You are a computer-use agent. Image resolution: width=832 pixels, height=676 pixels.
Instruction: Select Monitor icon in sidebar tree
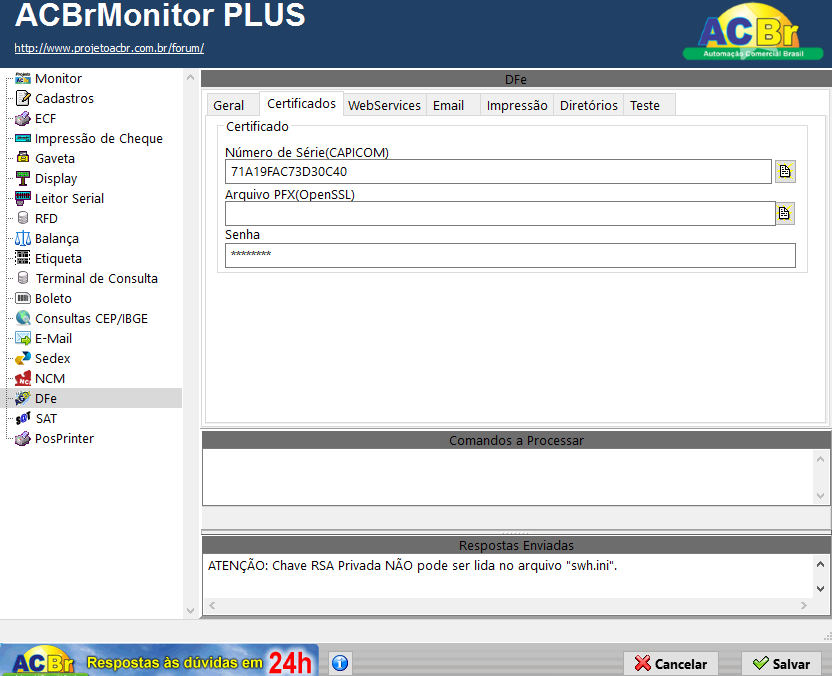[23, 79]
